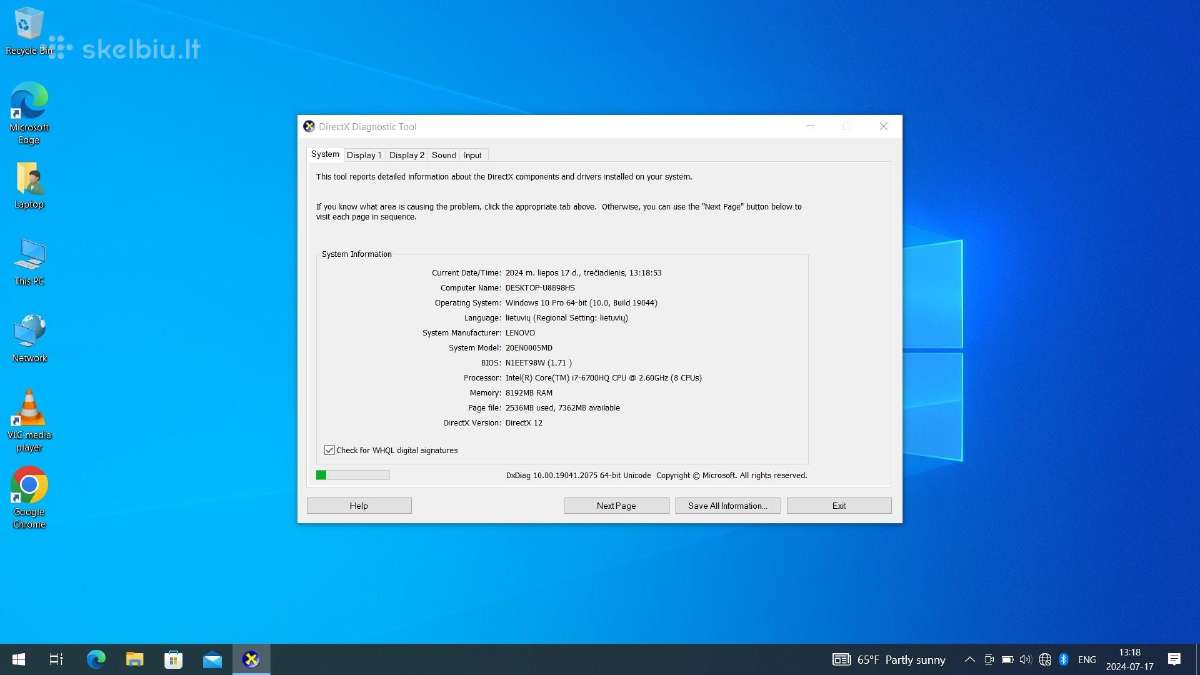Click the Operating System Windows 10 Pro text
This screenshot has width=1200, height=675.
581,302
